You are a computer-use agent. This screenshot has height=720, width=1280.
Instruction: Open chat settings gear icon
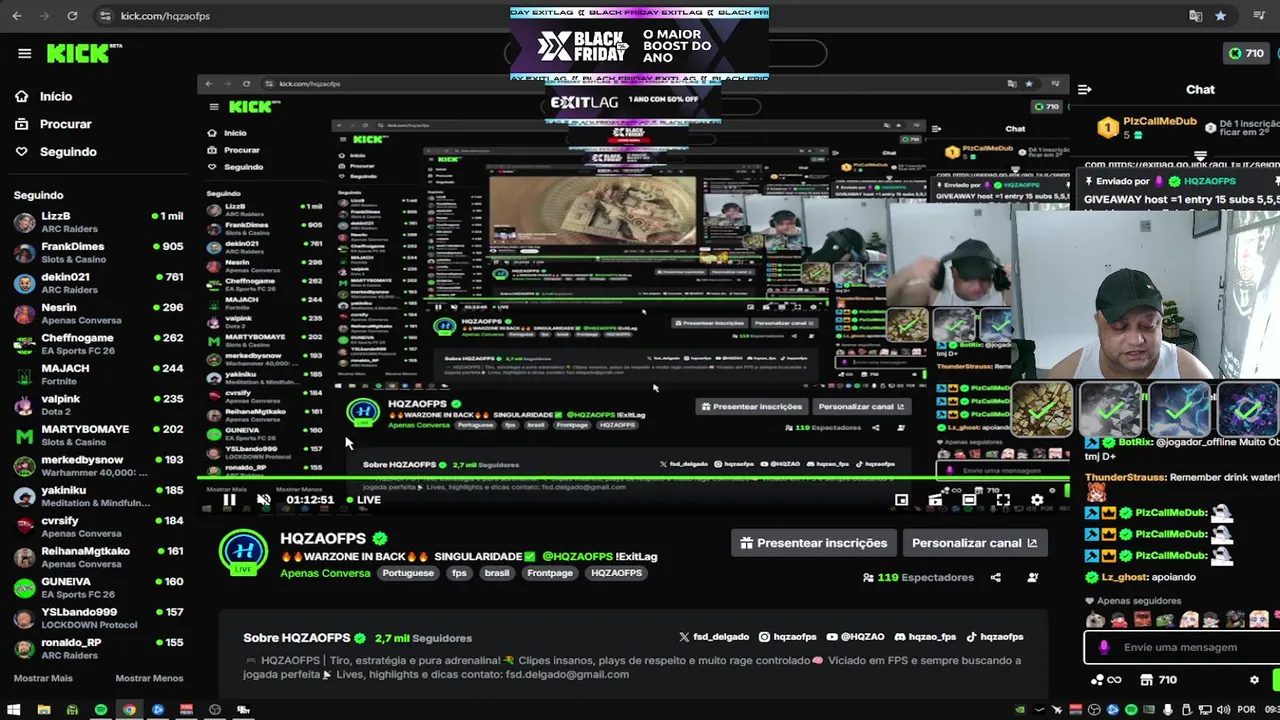(1254, 680)
